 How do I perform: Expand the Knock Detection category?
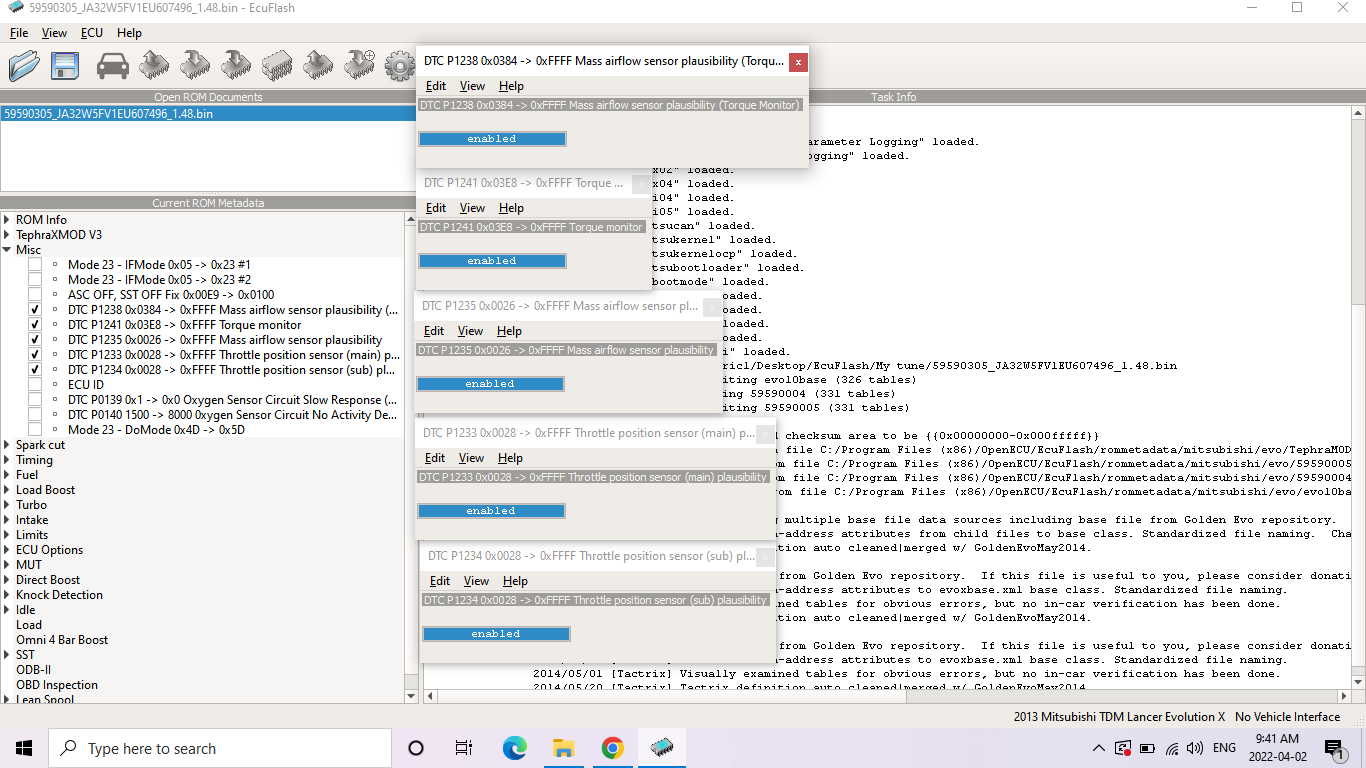pyautogui.click(x=7, y=595)
